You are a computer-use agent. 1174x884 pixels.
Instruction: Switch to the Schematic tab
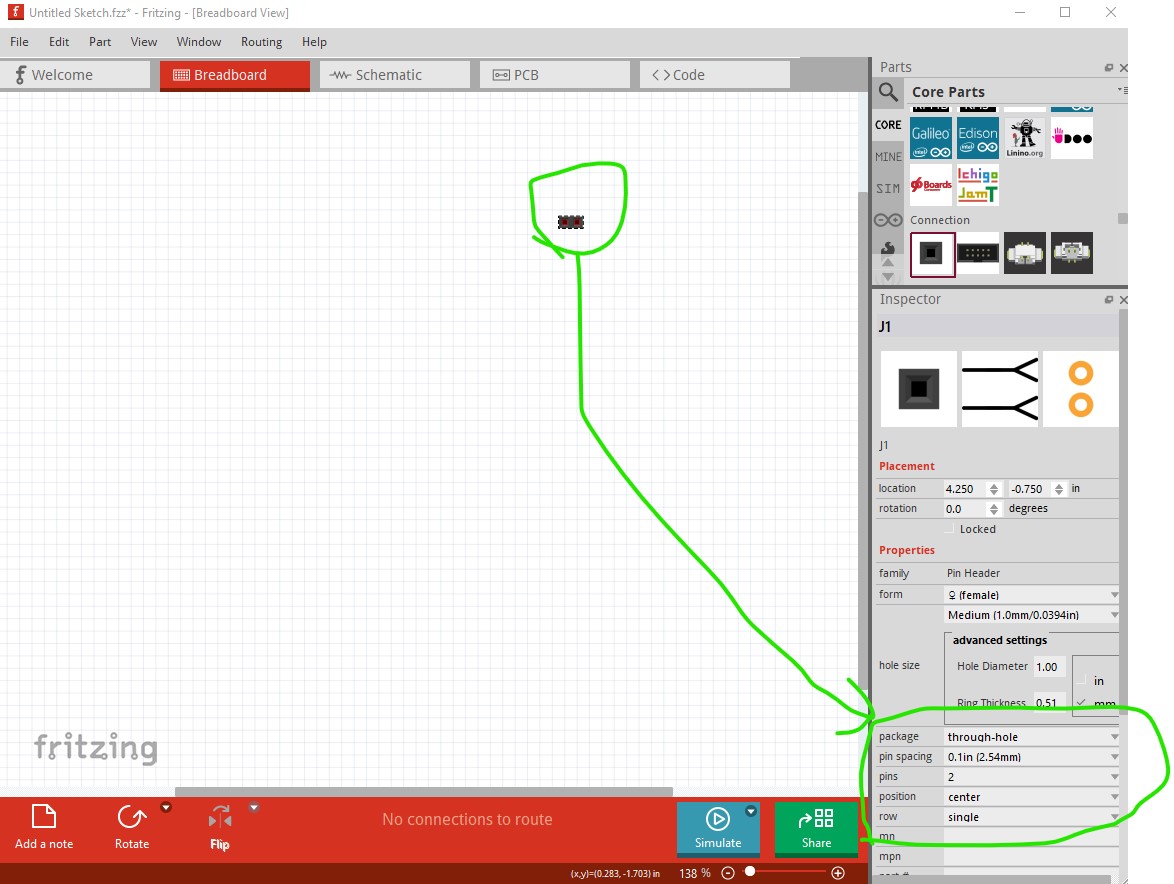click(395, 75)
